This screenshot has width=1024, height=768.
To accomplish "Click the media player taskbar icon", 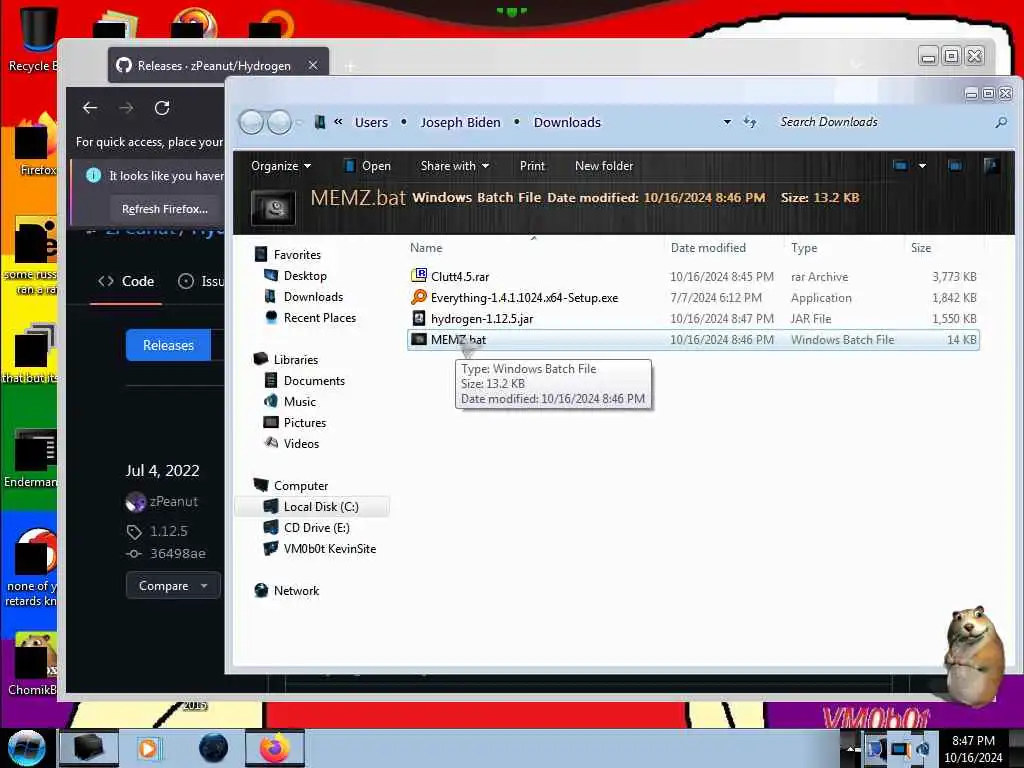I will pos(148,748).
